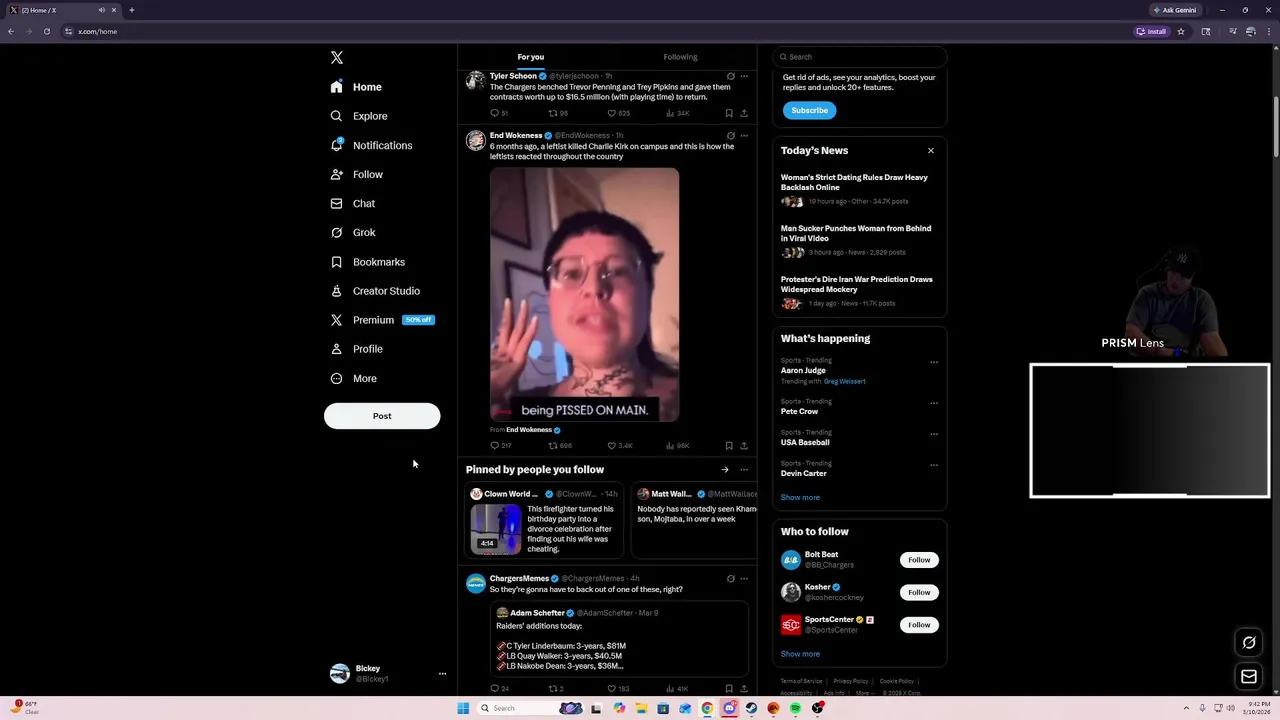The width and height of the screenshot is (1280, 720).
Task: Go to Profile page
Action: tap(356, 349)
